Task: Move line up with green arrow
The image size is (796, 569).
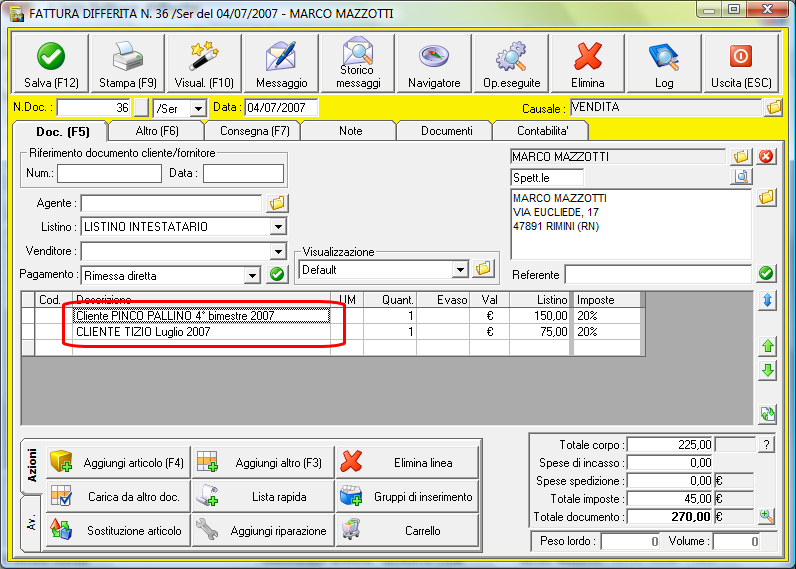Action: point(767,346)
